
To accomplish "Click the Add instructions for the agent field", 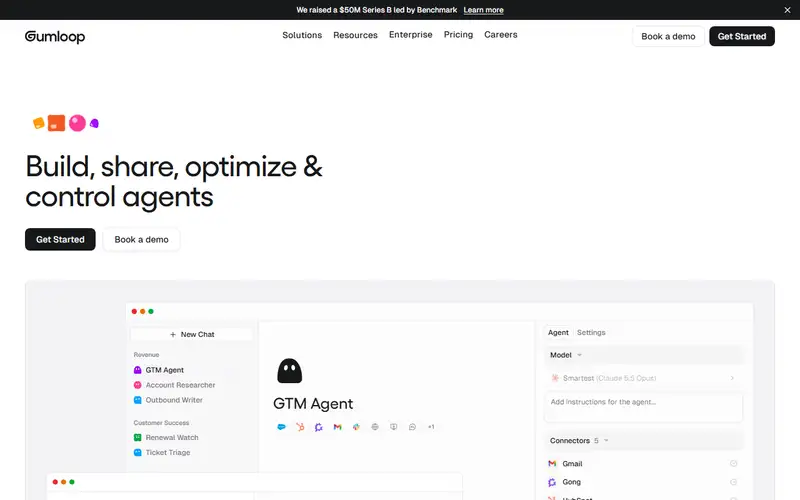I will (643, 407).
